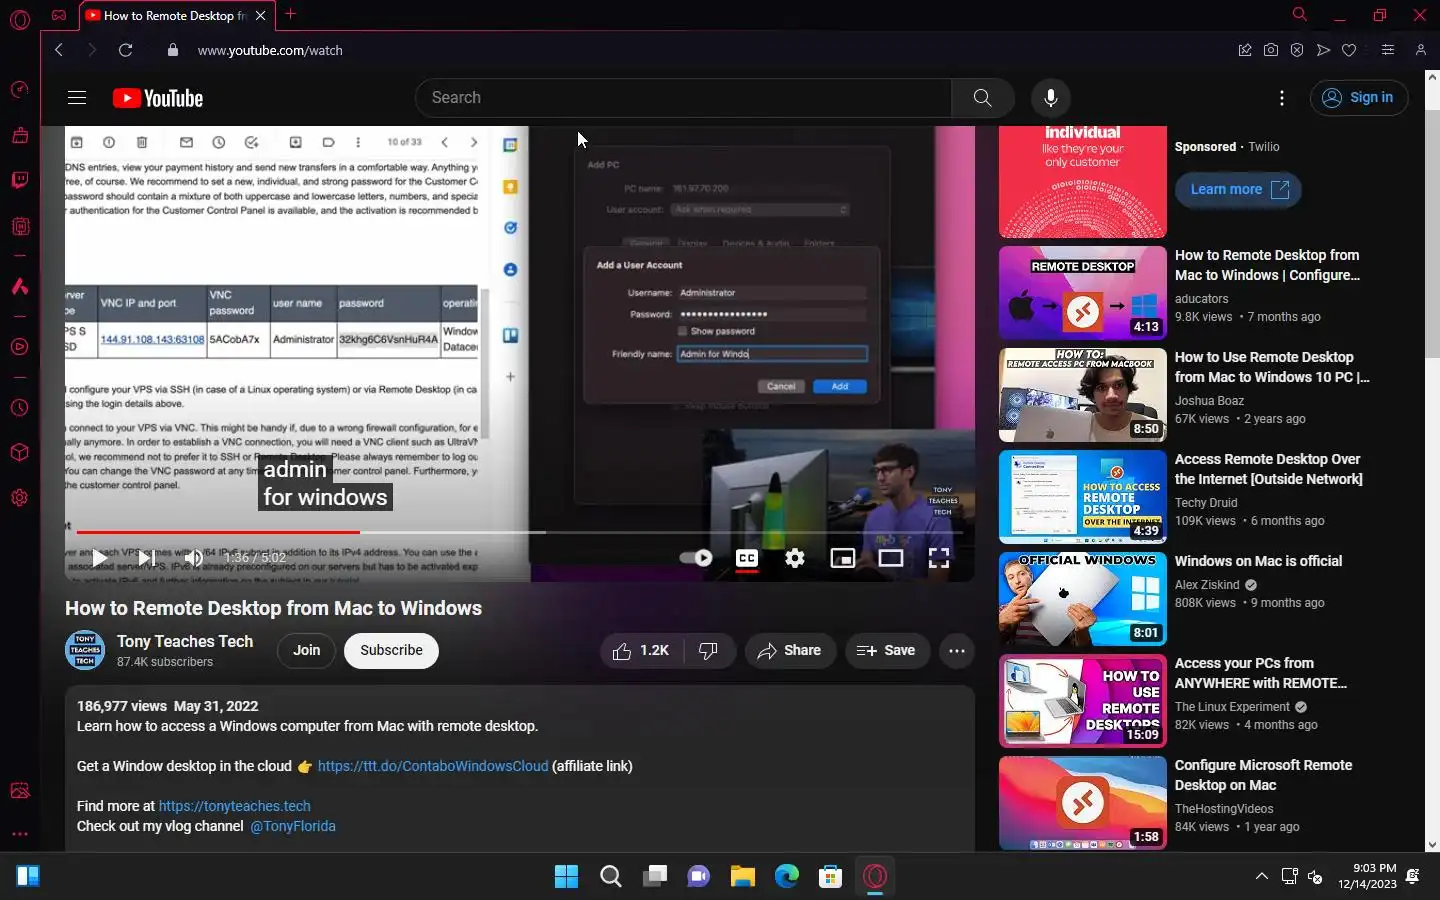Enable miniplayer mode
The image size is (1440, 900).
click(843, 558)
